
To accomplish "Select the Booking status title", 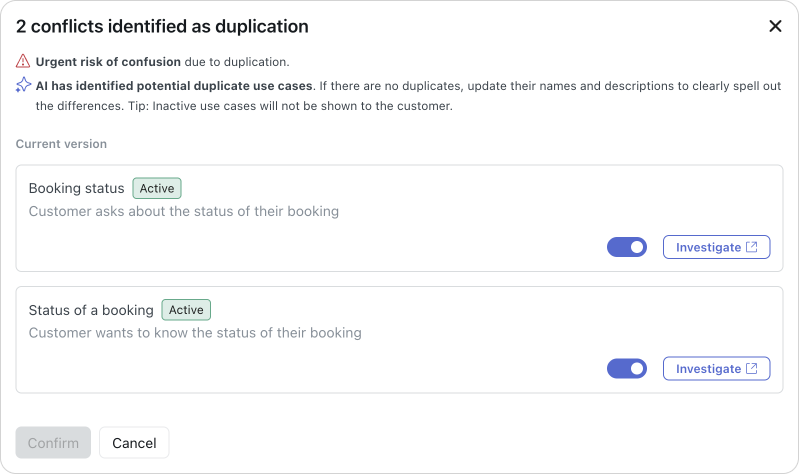I will 76,188.
